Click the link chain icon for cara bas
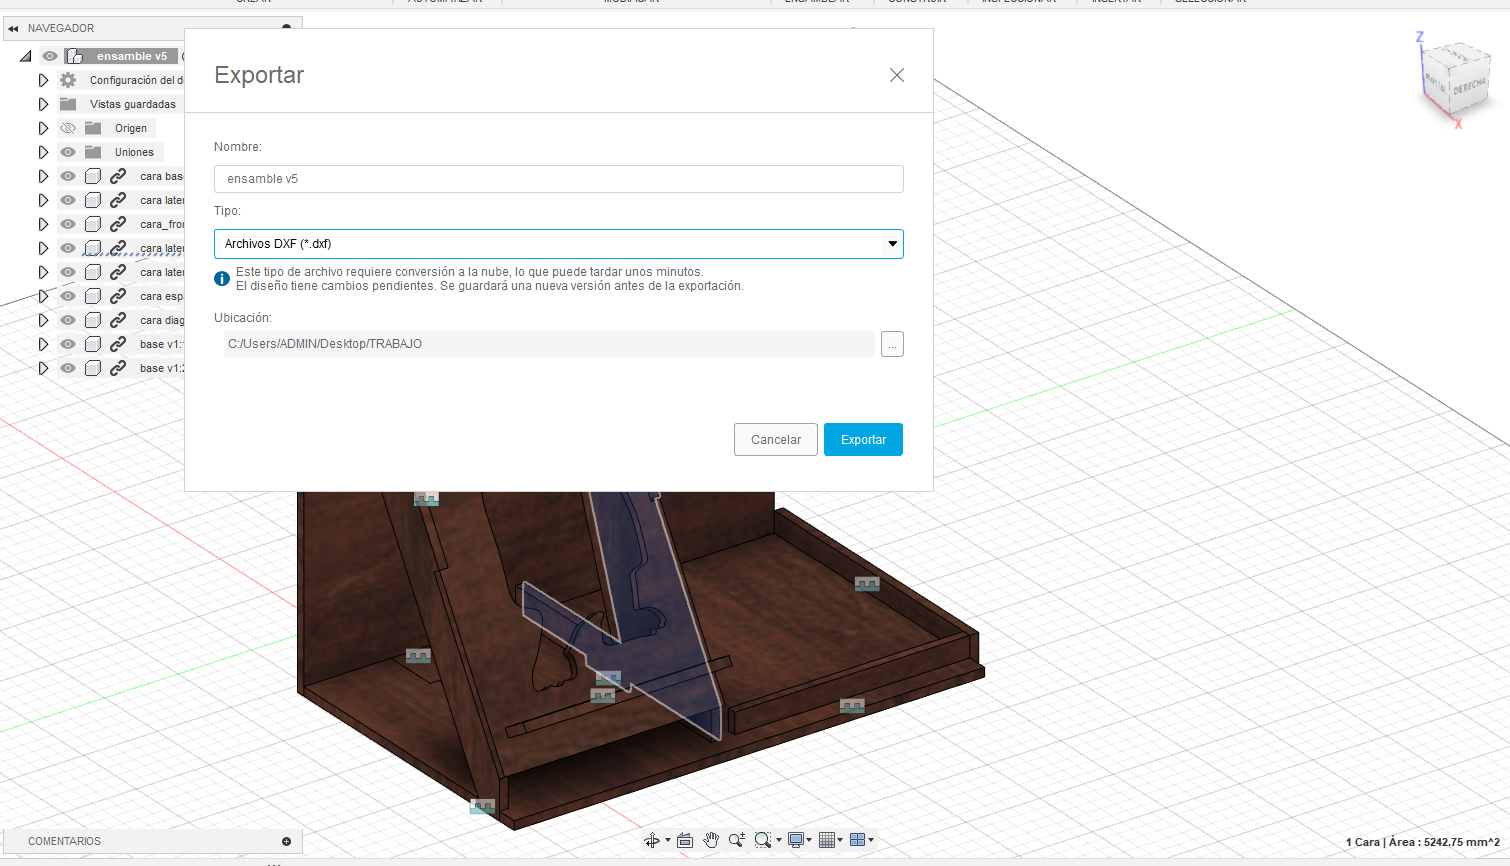 pyautogui.click(x=118, y=176)
